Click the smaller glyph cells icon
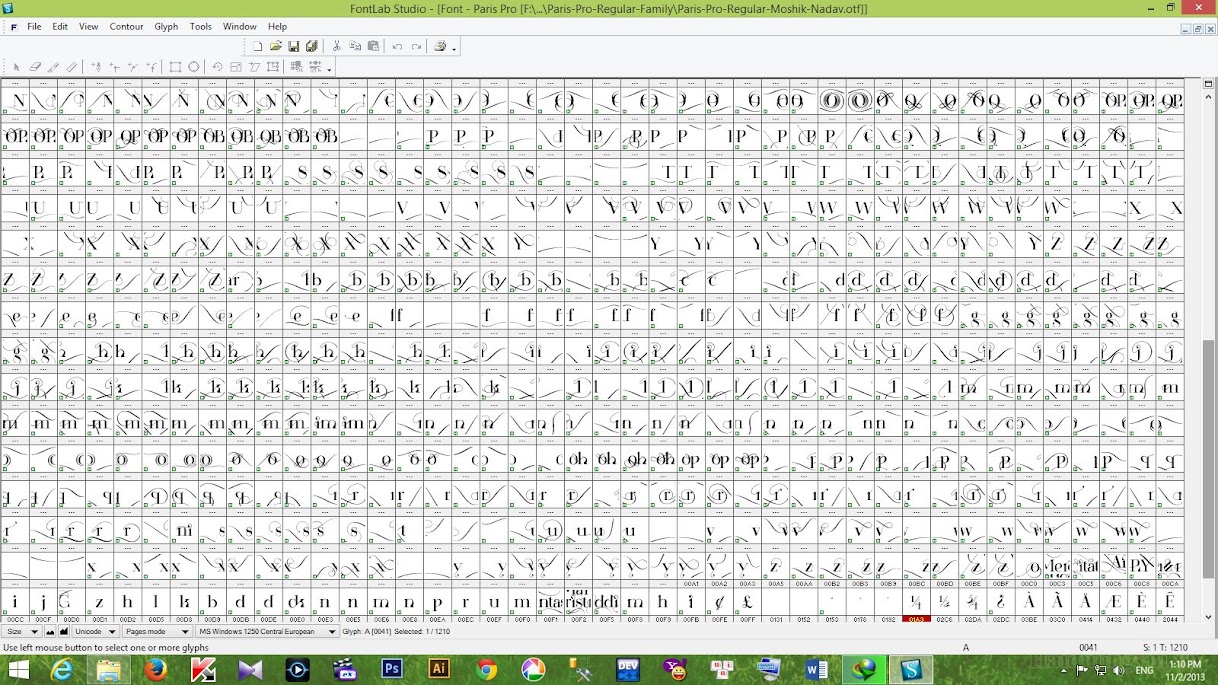This screenshot has height=685, width=1218. [50, 632]
